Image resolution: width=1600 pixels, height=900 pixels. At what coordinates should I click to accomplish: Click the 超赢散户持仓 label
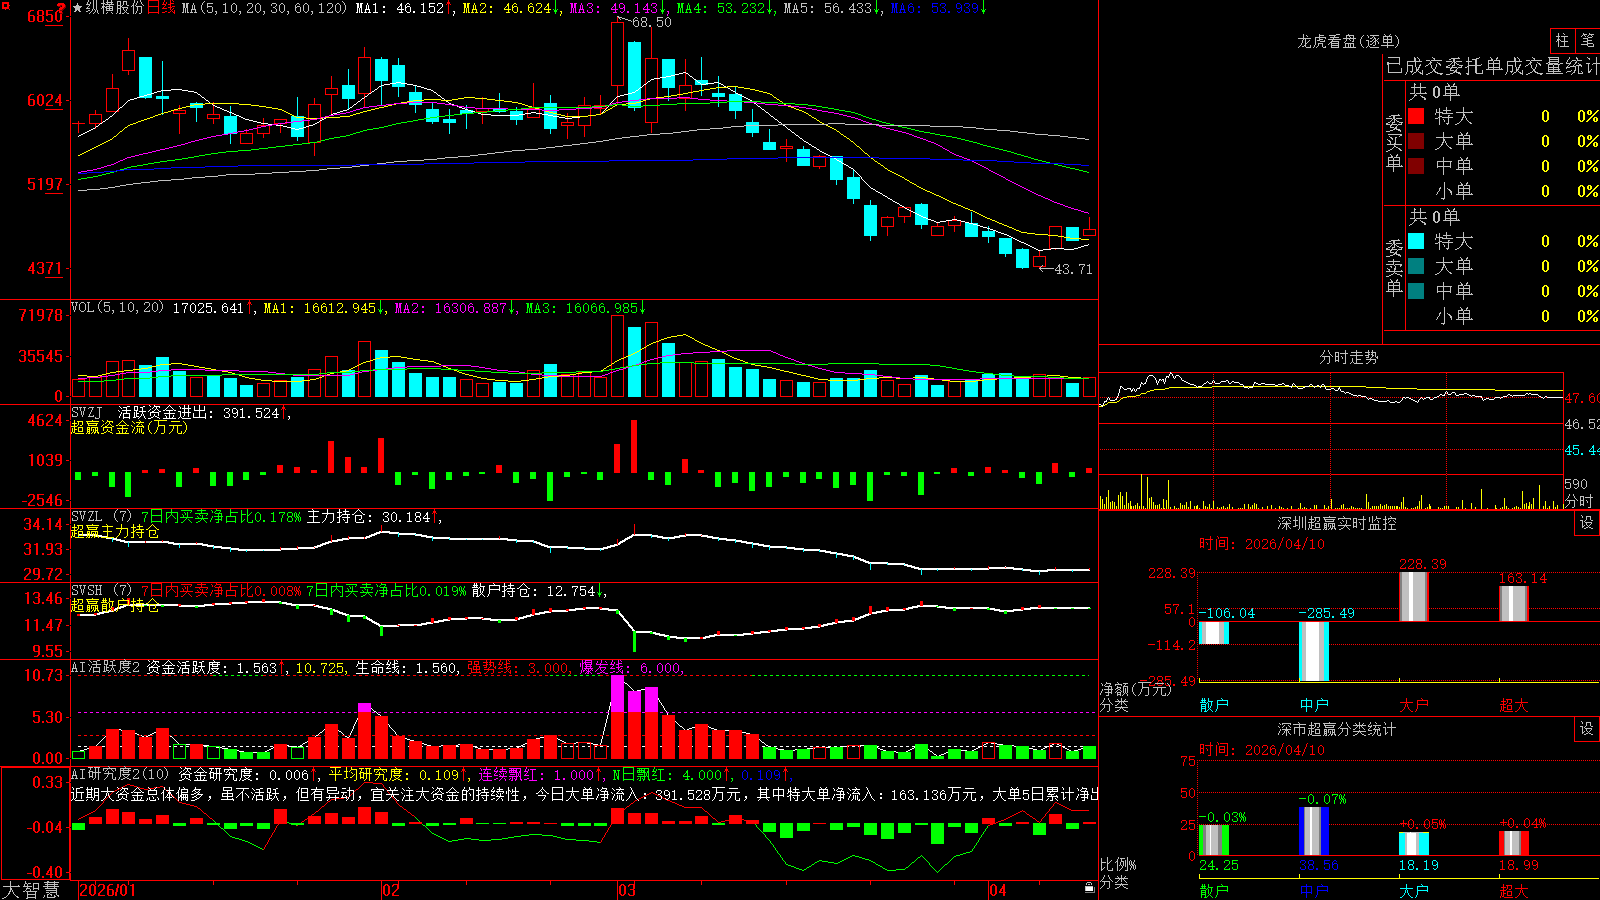point(115,605)
